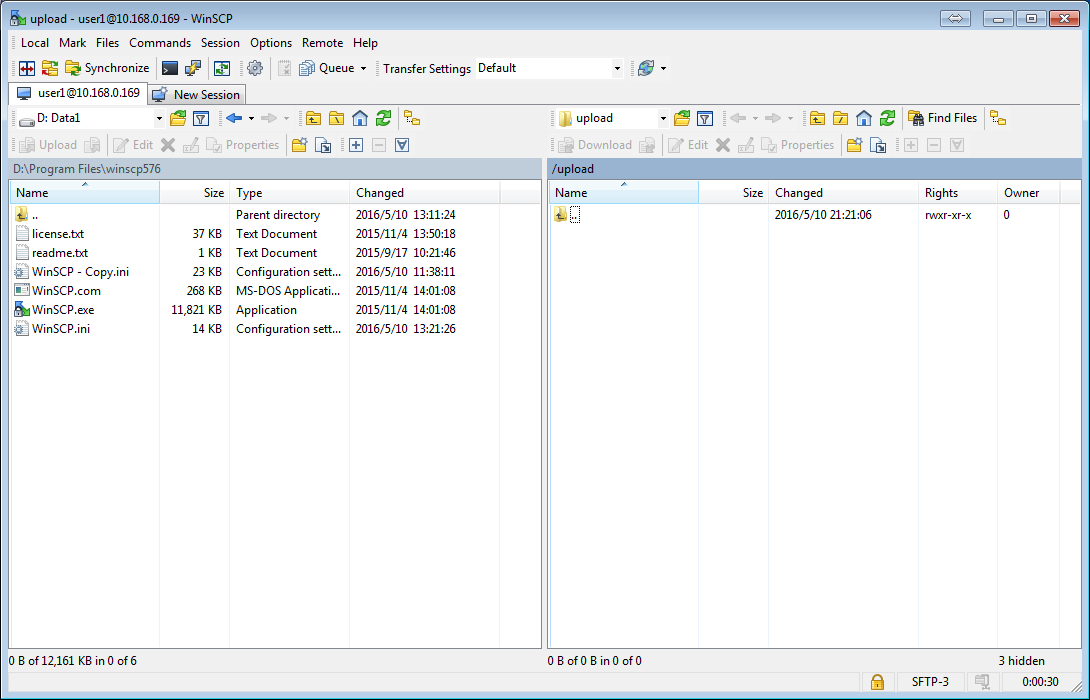1090x700 pixels.
Task: Go back in local panel using blue arrow
Action: [234, 118]
